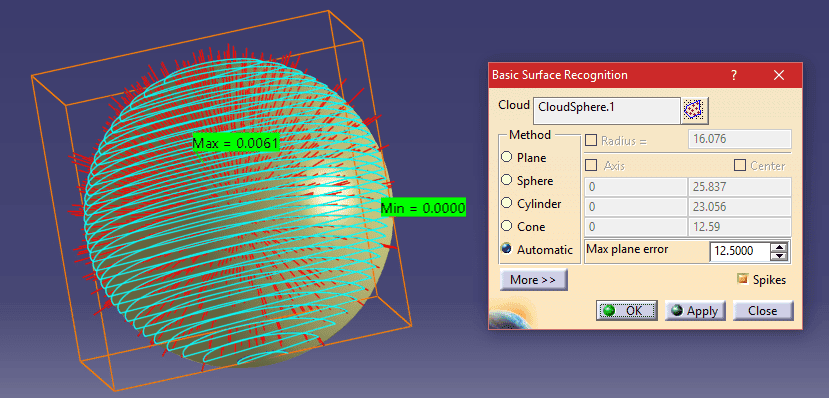This screenshot has width=829, height=398.
Task: Check the Axis option
Action: pyautogui.click(x=591, y=165)
